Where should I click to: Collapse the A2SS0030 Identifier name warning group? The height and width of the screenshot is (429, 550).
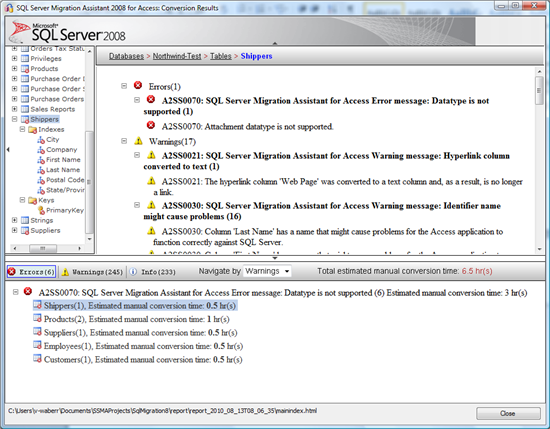[137, 205]
